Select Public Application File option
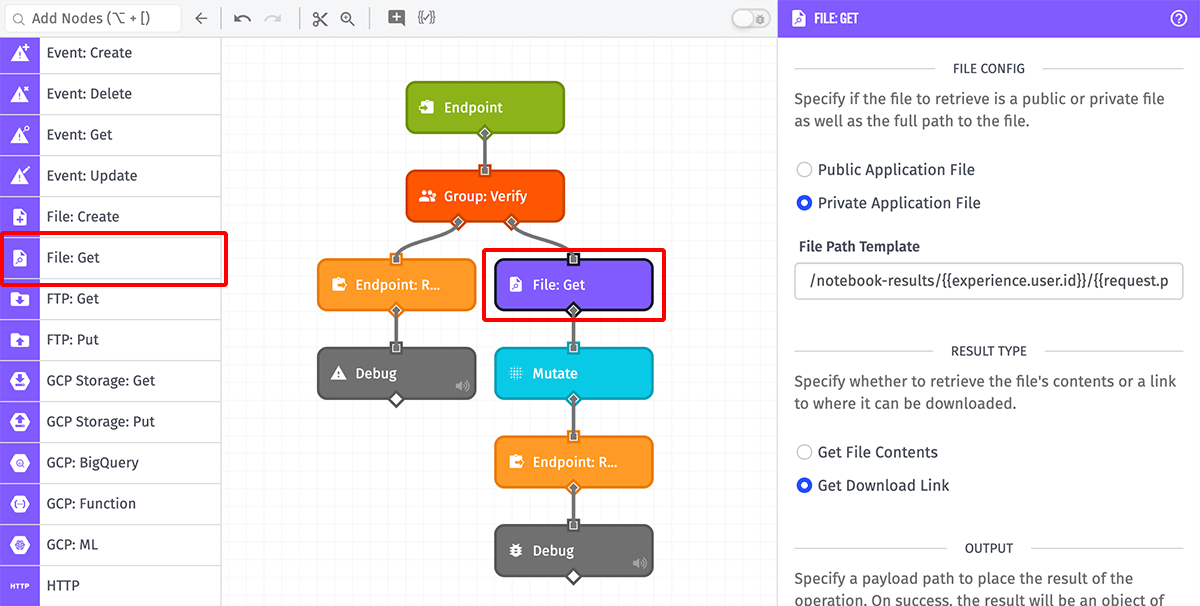 coord(804,169)
